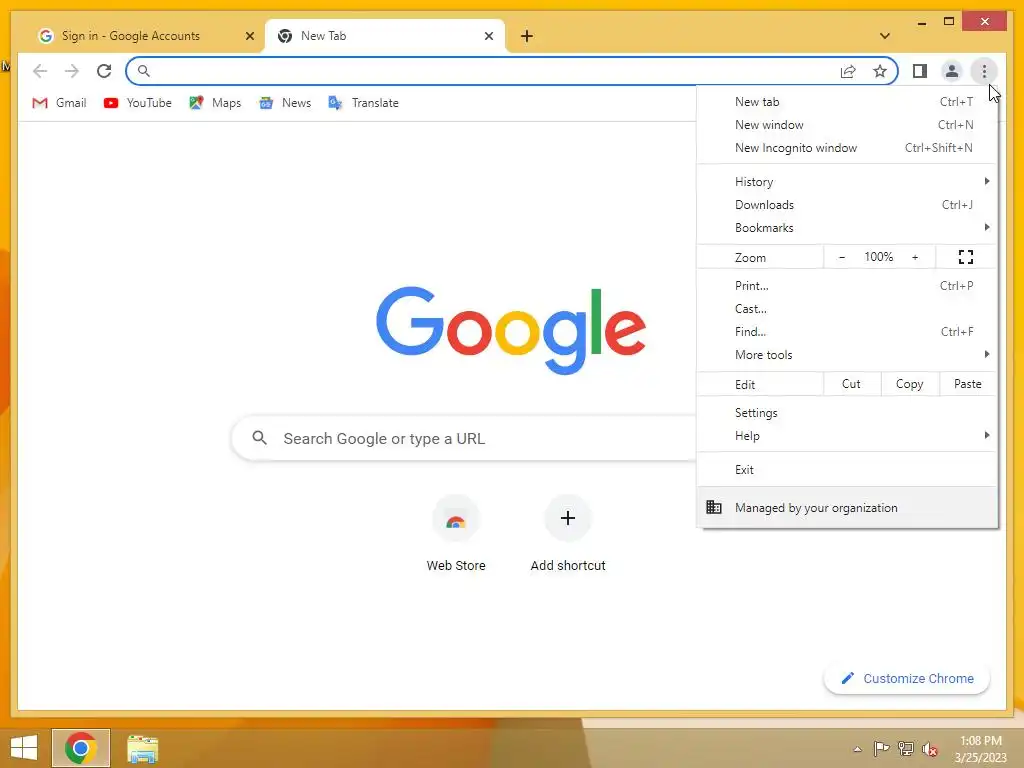The height and width of the screenshot is (768, 1024).
Task: Decrease zoom with minus button
Action: pos(842,257)
